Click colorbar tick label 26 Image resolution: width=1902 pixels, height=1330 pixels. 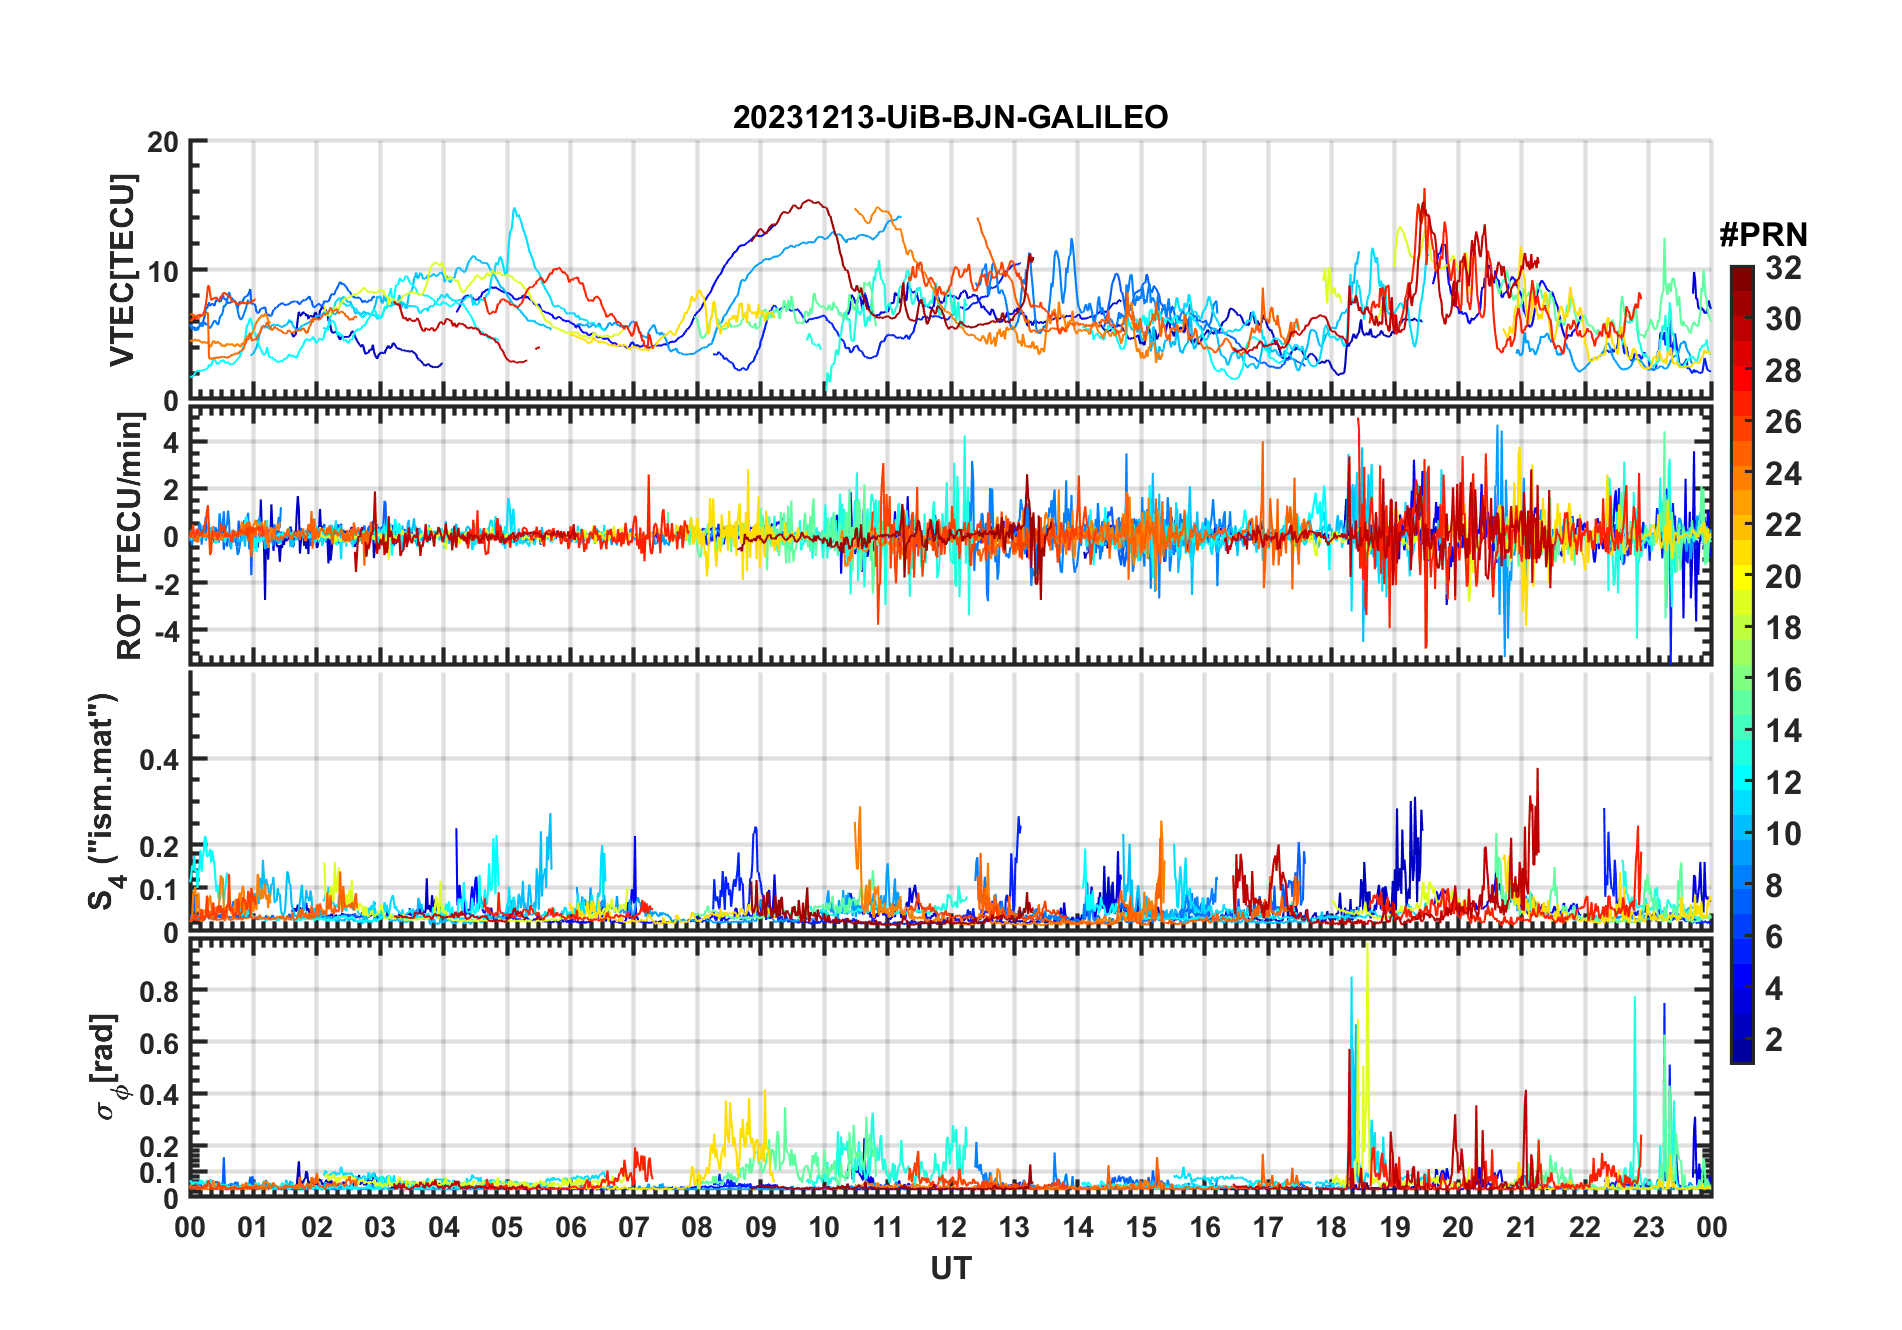(1783, 422)
